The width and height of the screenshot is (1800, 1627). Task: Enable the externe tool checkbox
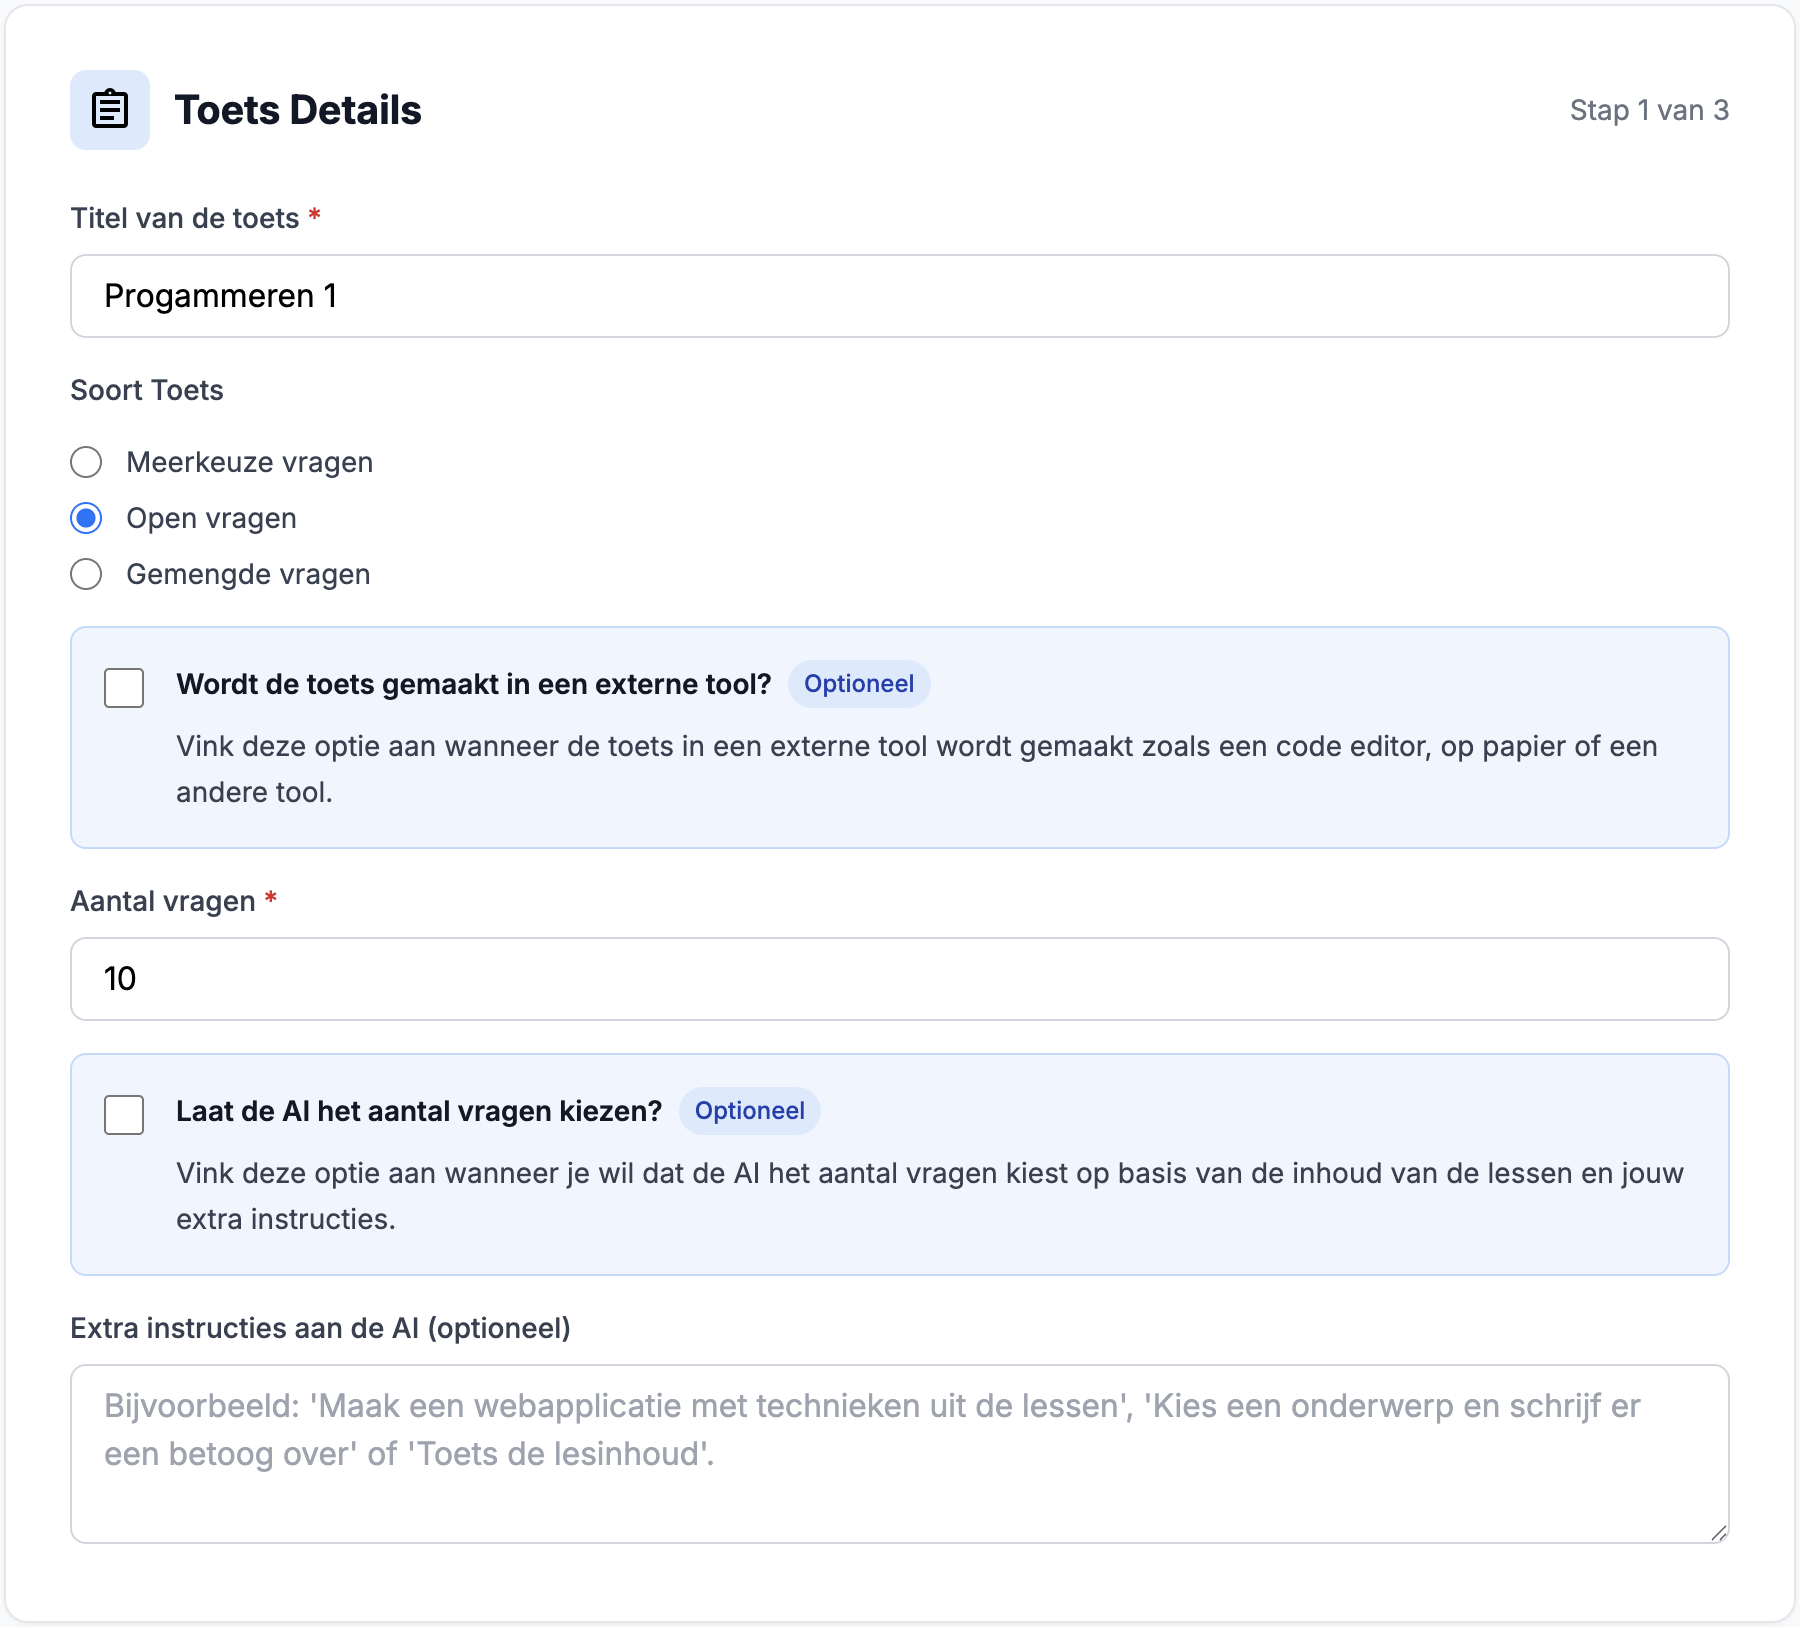(x=123, y=687)
